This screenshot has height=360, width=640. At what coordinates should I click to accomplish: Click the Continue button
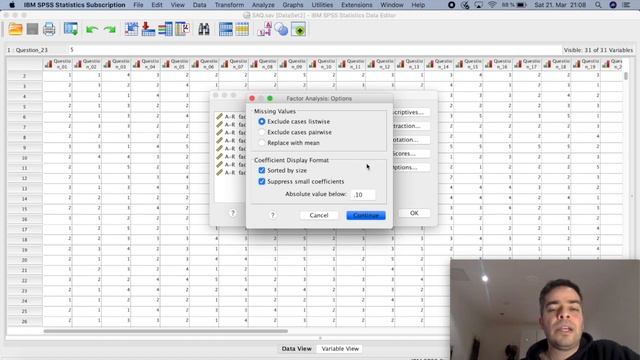(366, 215)
